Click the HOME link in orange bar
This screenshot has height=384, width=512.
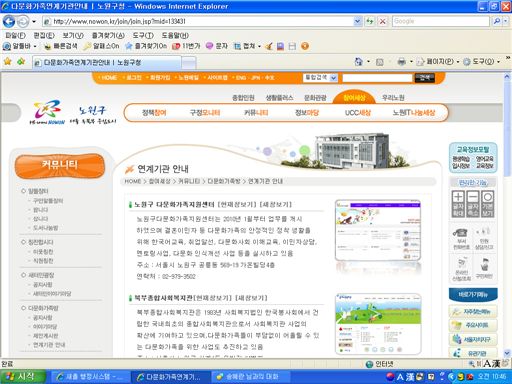click(x=109, y=78)
